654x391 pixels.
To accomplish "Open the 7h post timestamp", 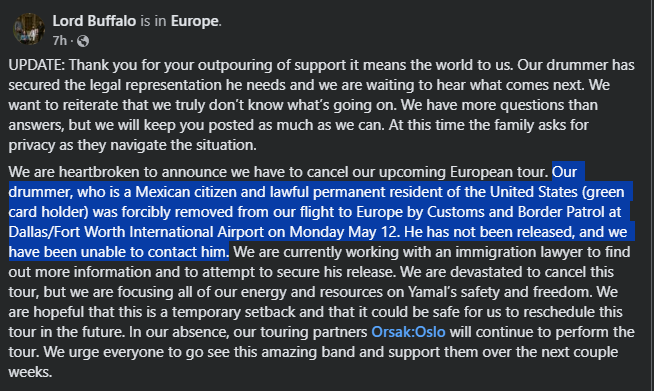I will coord(60,40).
